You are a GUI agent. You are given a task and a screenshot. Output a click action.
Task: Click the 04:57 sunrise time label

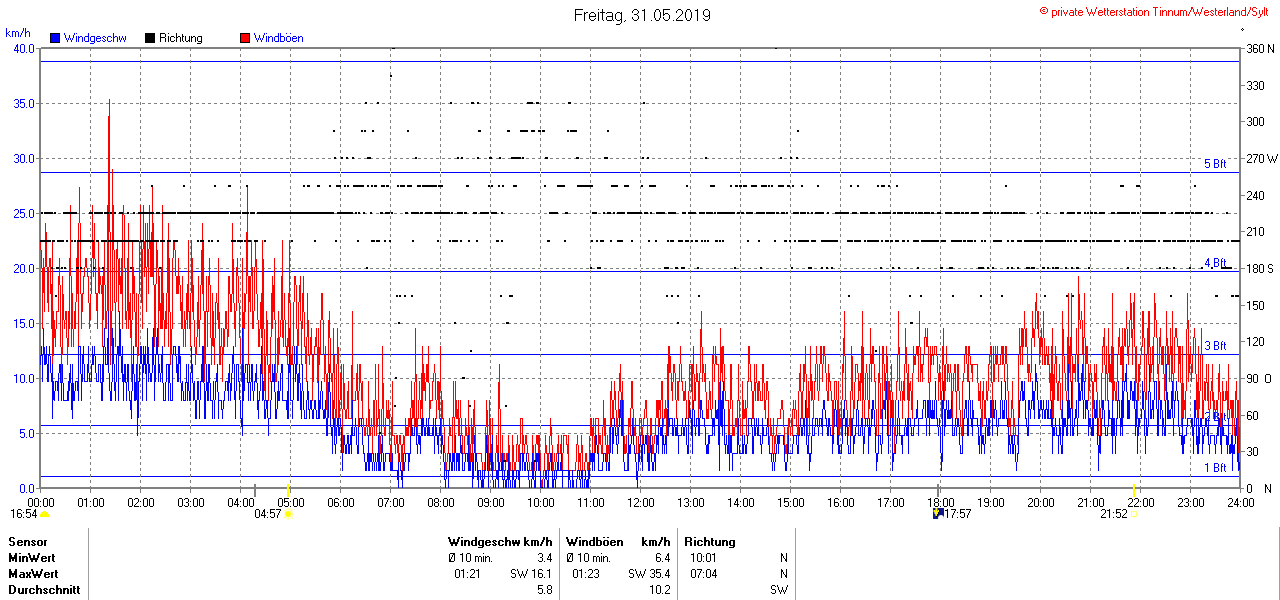click(268, 514)
